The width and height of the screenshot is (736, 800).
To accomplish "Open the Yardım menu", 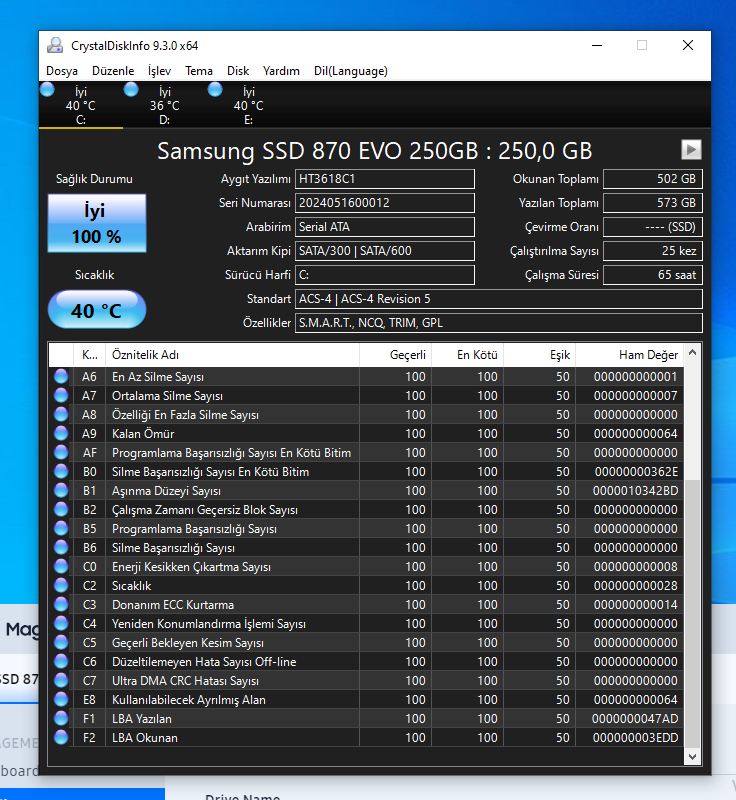I will (x=282, y=71).
